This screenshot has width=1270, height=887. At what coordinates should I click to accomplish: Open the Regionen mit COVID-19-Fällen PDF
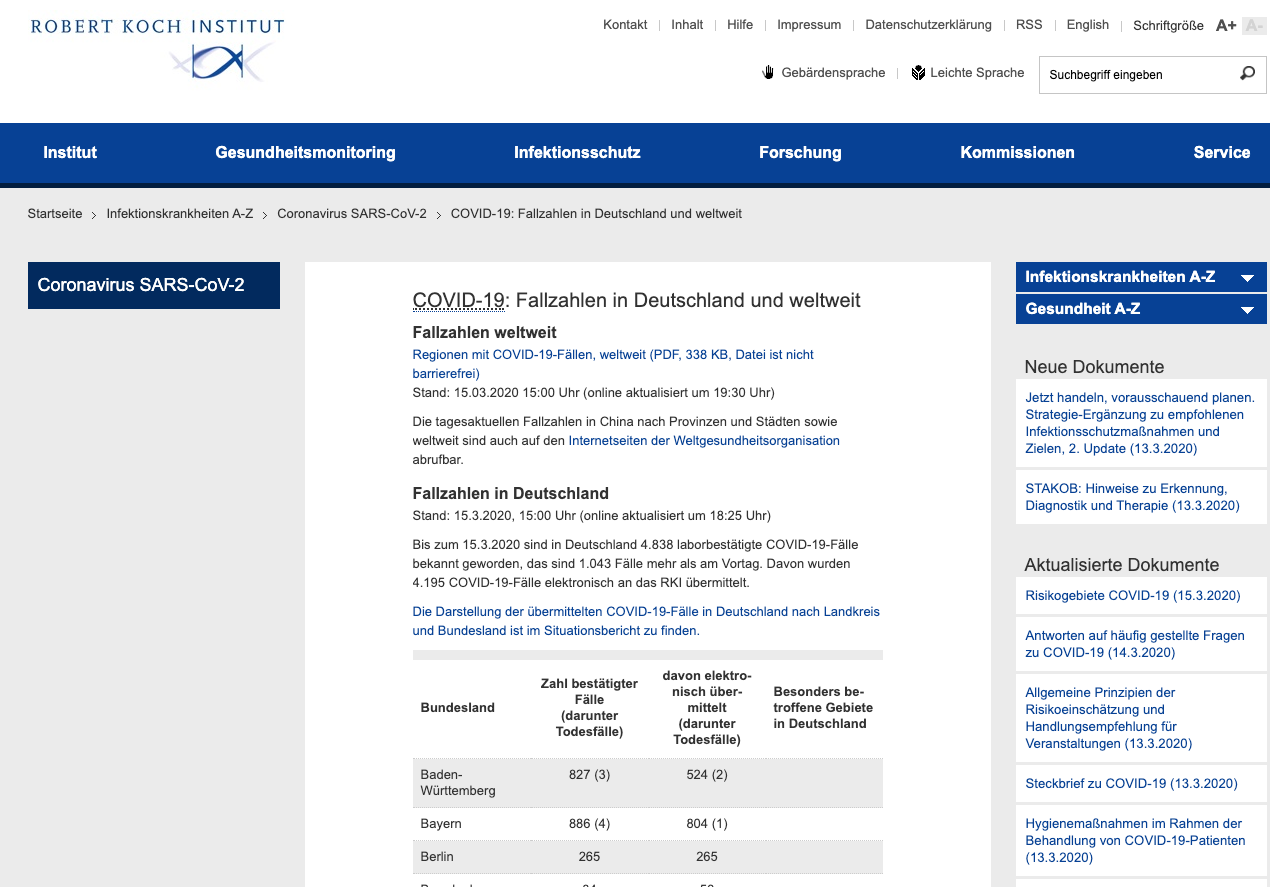(x=613, y=364)
